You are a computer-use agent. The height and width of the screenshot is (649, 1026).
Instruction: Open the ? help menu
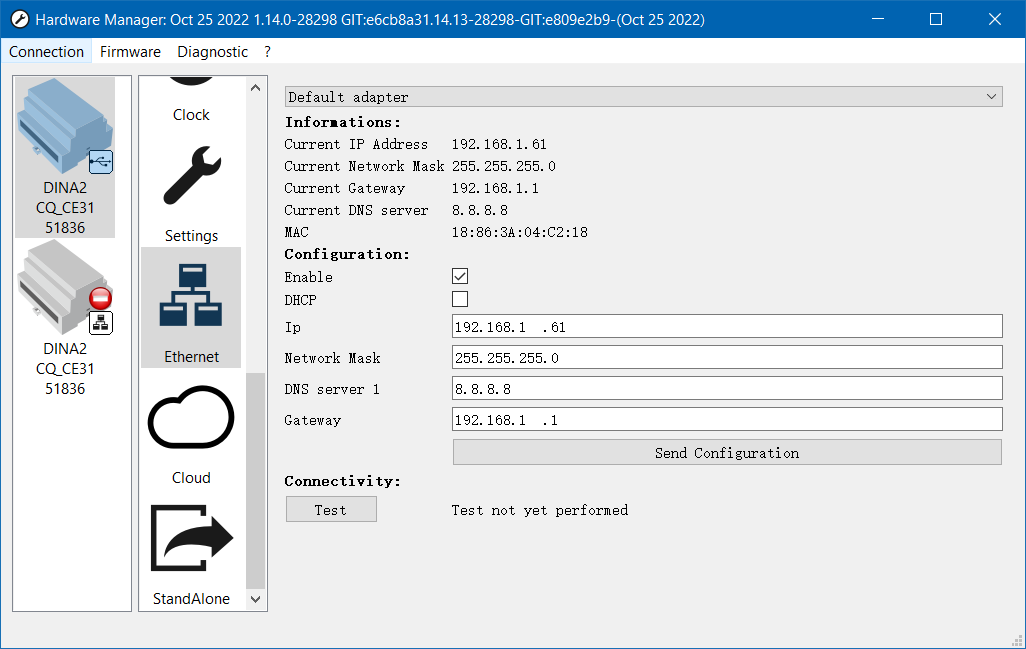(x=268, y=52)
